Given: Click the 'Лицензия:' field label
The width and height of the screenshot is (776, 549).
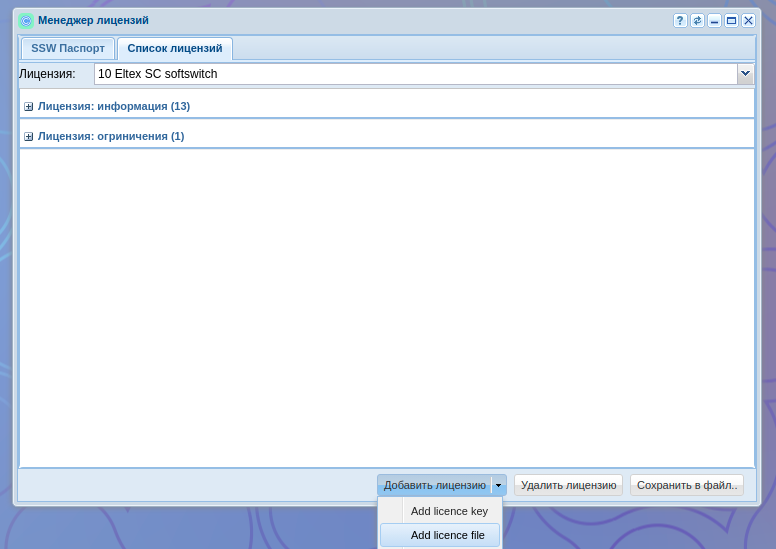Looking at the screenshot, I should click(x=48, y=74).
